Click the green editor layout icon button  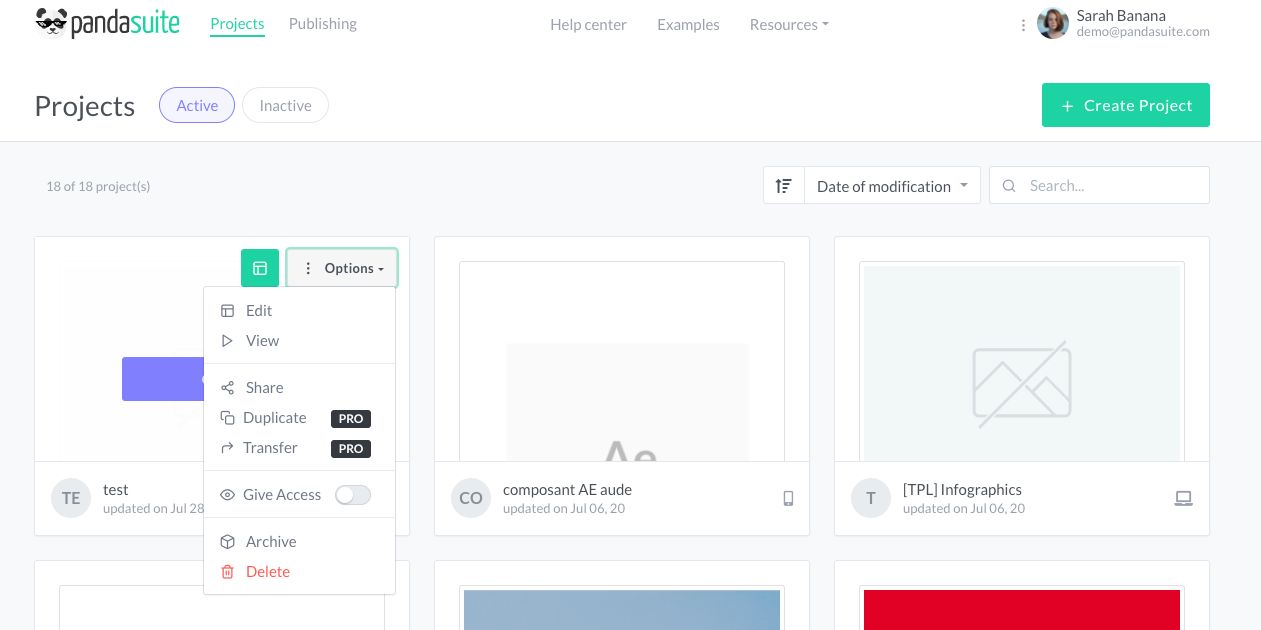(260, 268)
